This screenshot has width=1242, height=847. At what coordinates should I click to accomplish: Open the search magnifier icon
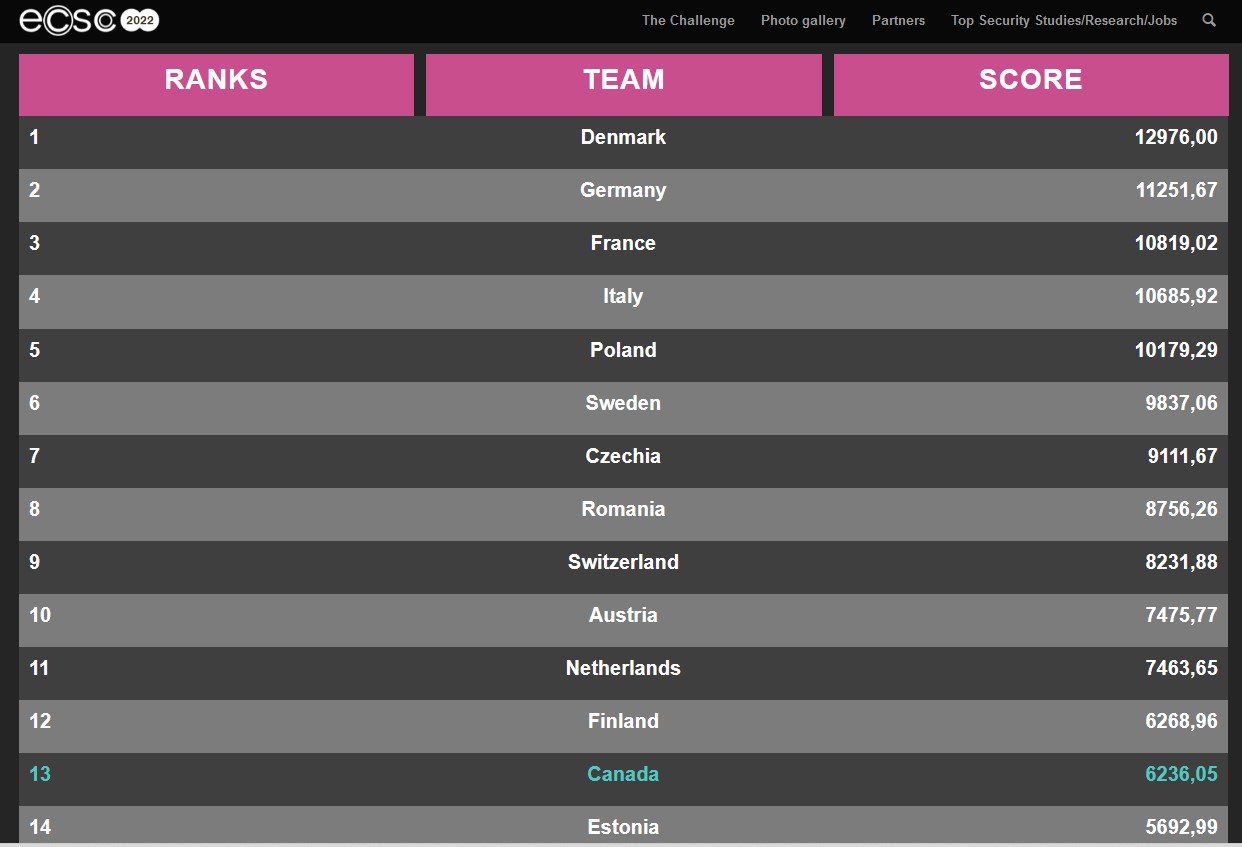coord(1209,20)
